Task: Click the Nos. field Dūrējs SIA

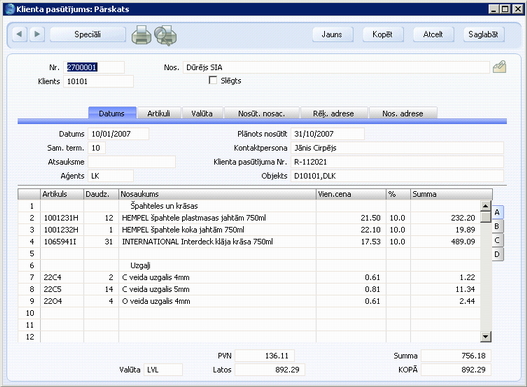Action: click(336, 67)
